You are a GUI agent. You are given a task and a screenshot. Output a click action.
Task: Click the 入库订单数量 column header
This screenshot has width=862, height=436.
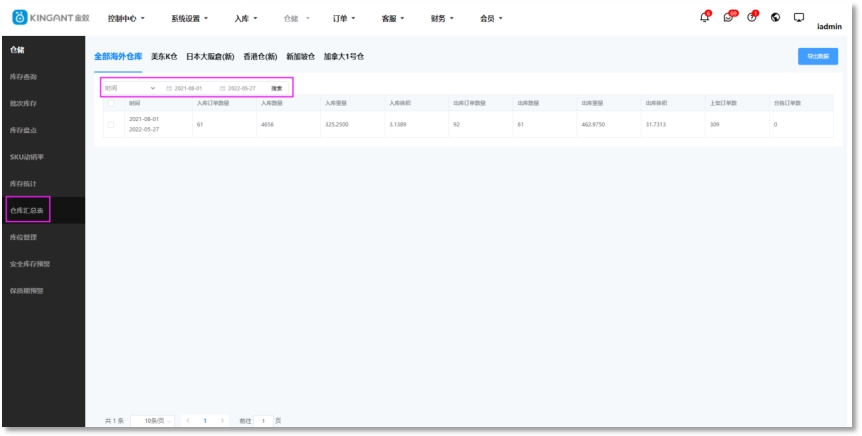coord(213,103)
